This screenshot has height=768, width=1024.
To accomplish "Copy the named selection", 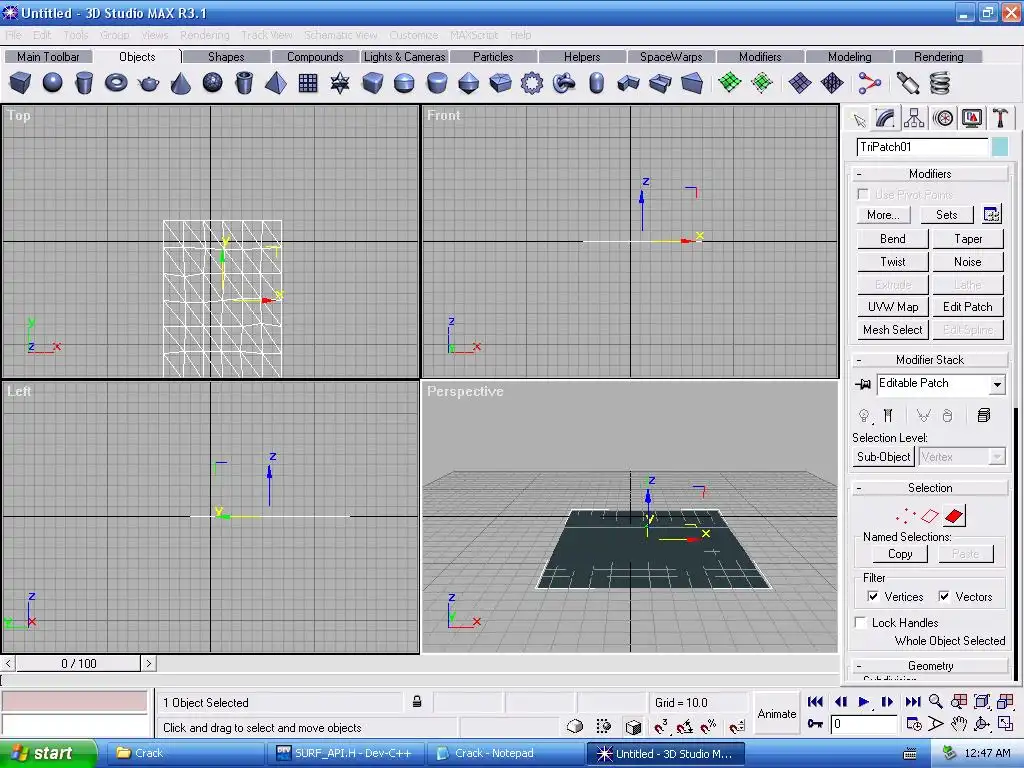I will pyautogui.click(x=900, y=554).
